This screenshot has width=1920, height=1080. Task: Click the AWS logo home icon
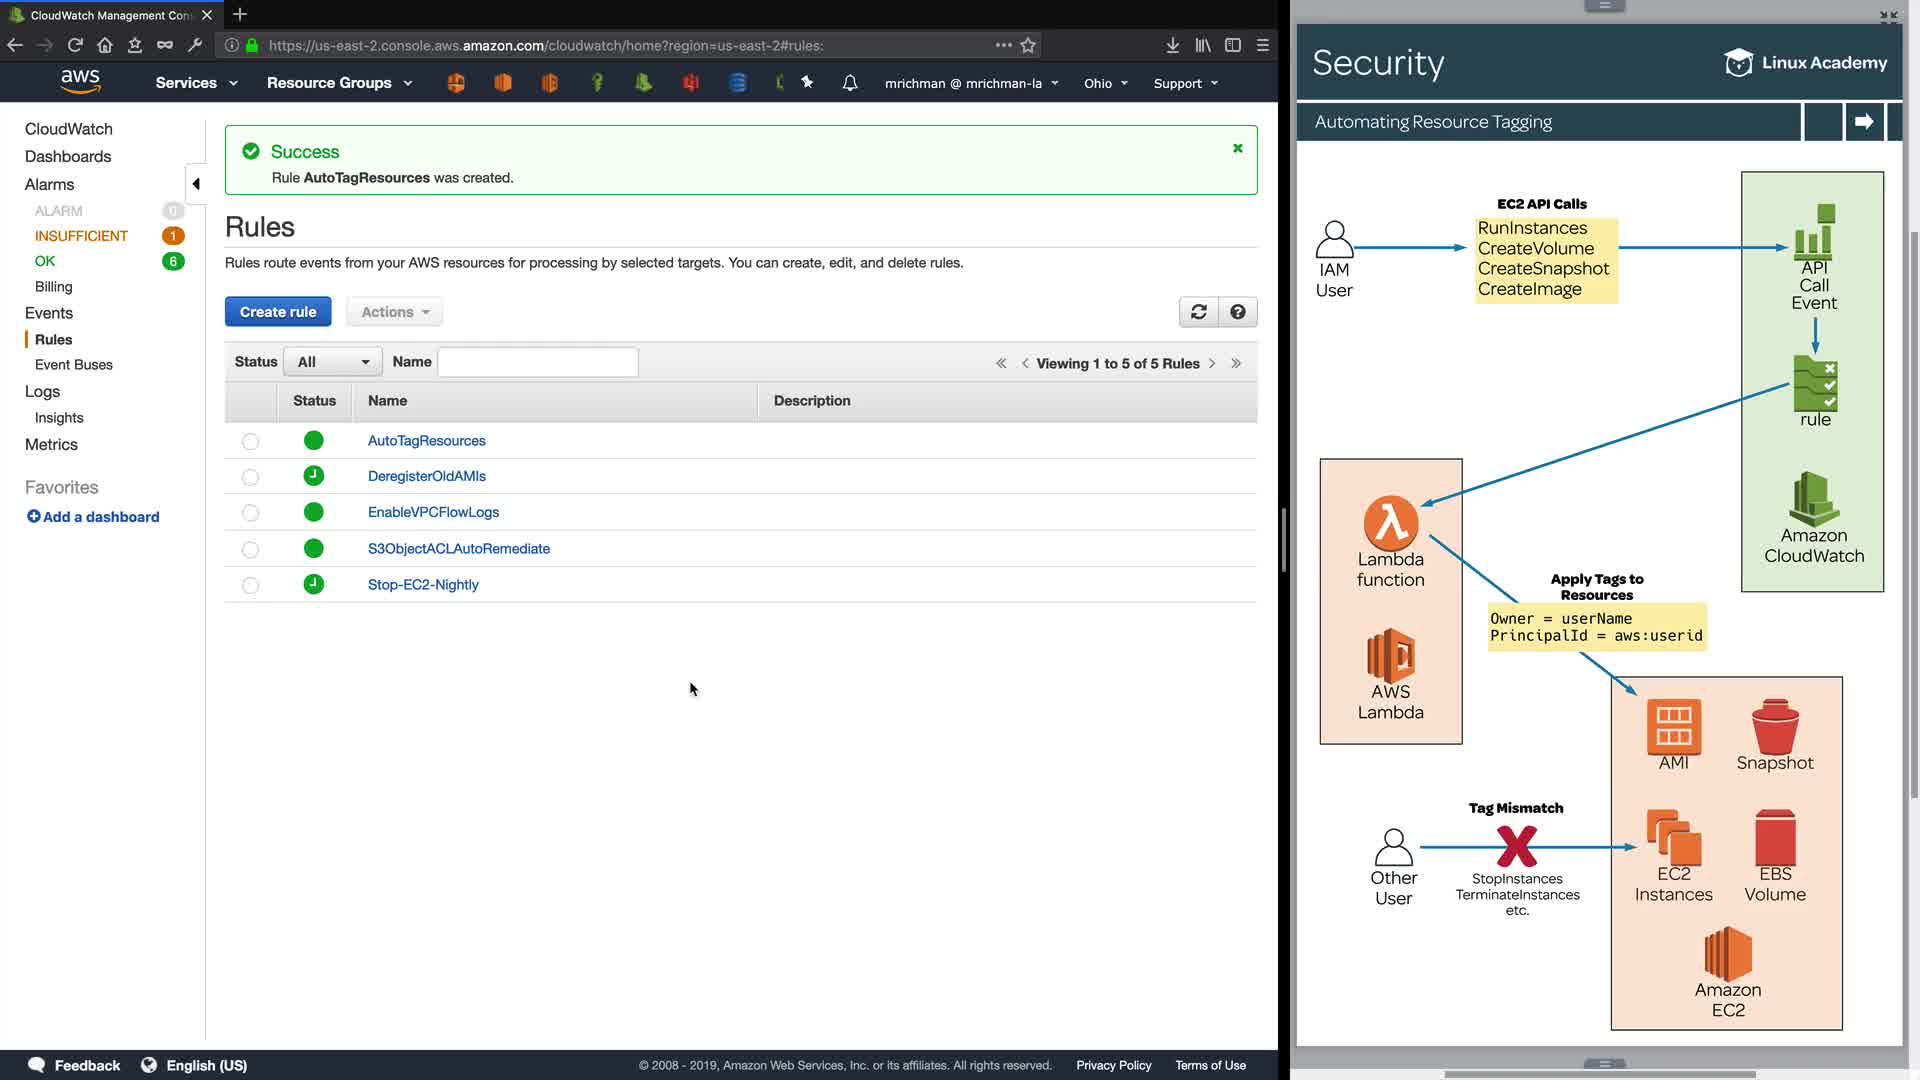tap(80, 81)
